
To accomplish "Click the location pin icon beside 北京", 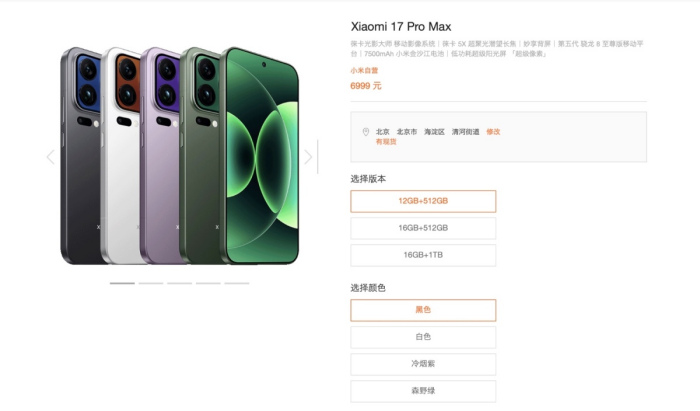I will click(x=366, y=132).
